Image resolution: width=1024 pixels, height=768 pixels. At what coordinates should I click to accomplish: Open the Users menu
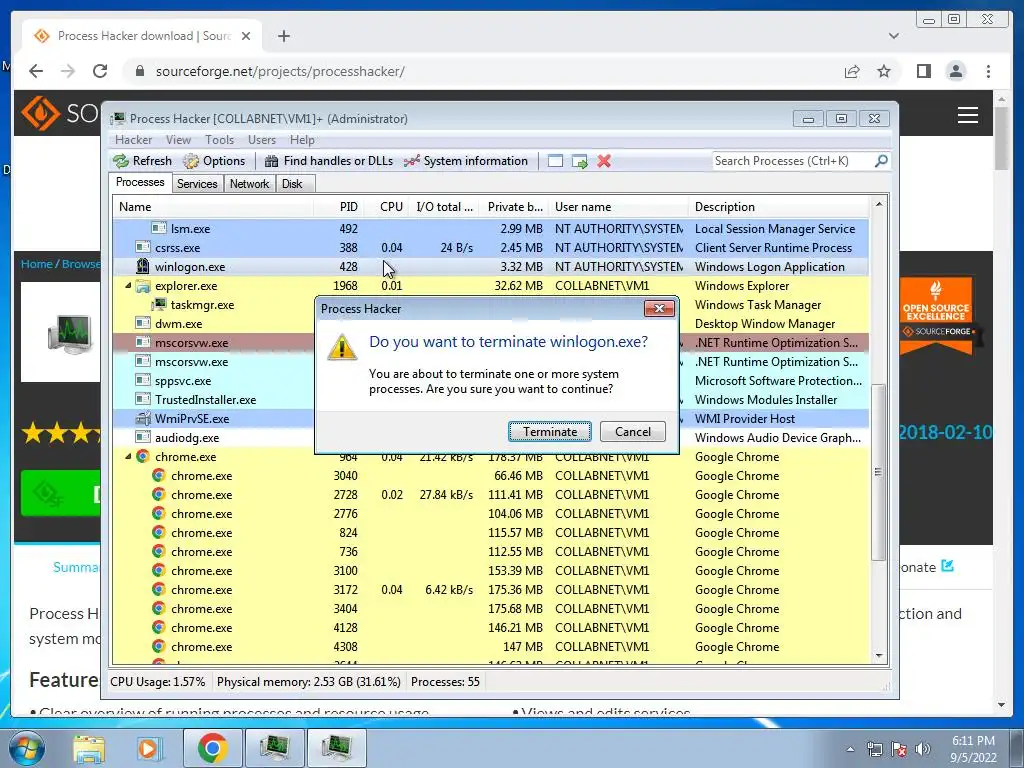tap(262, 140)
